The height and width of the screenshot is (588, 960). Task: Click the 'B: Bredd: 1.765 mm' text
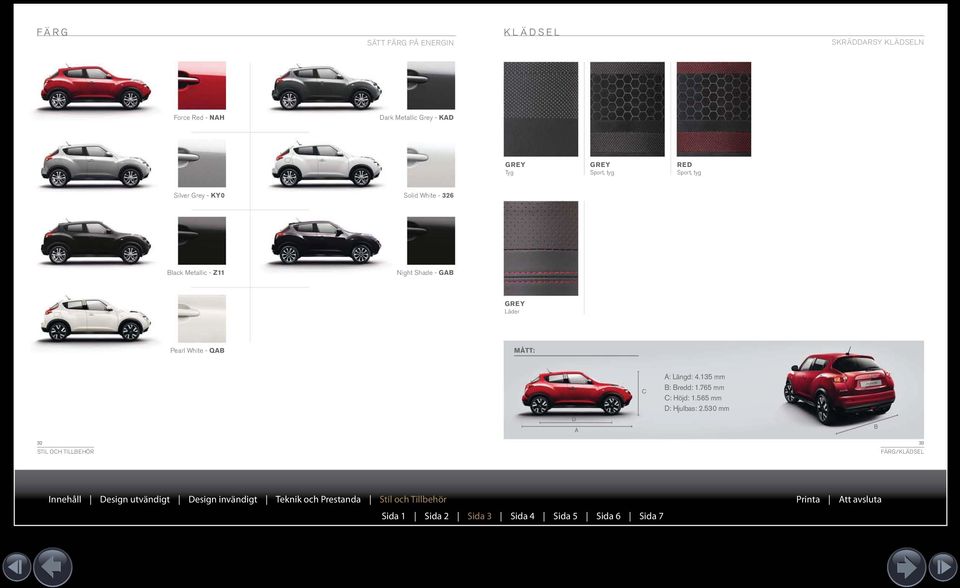click(694, 388)
